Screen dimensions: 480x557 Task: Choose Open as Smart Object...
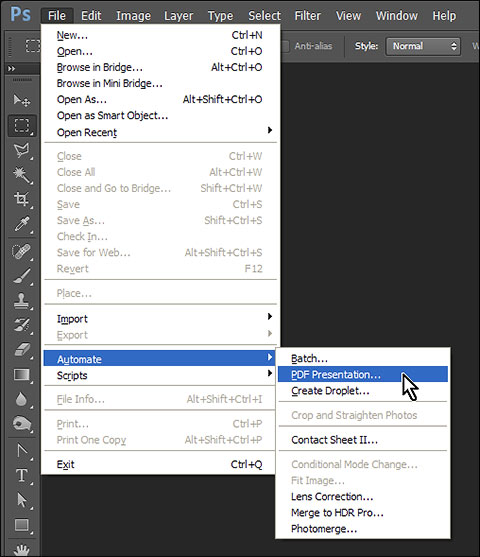(160, 115)
